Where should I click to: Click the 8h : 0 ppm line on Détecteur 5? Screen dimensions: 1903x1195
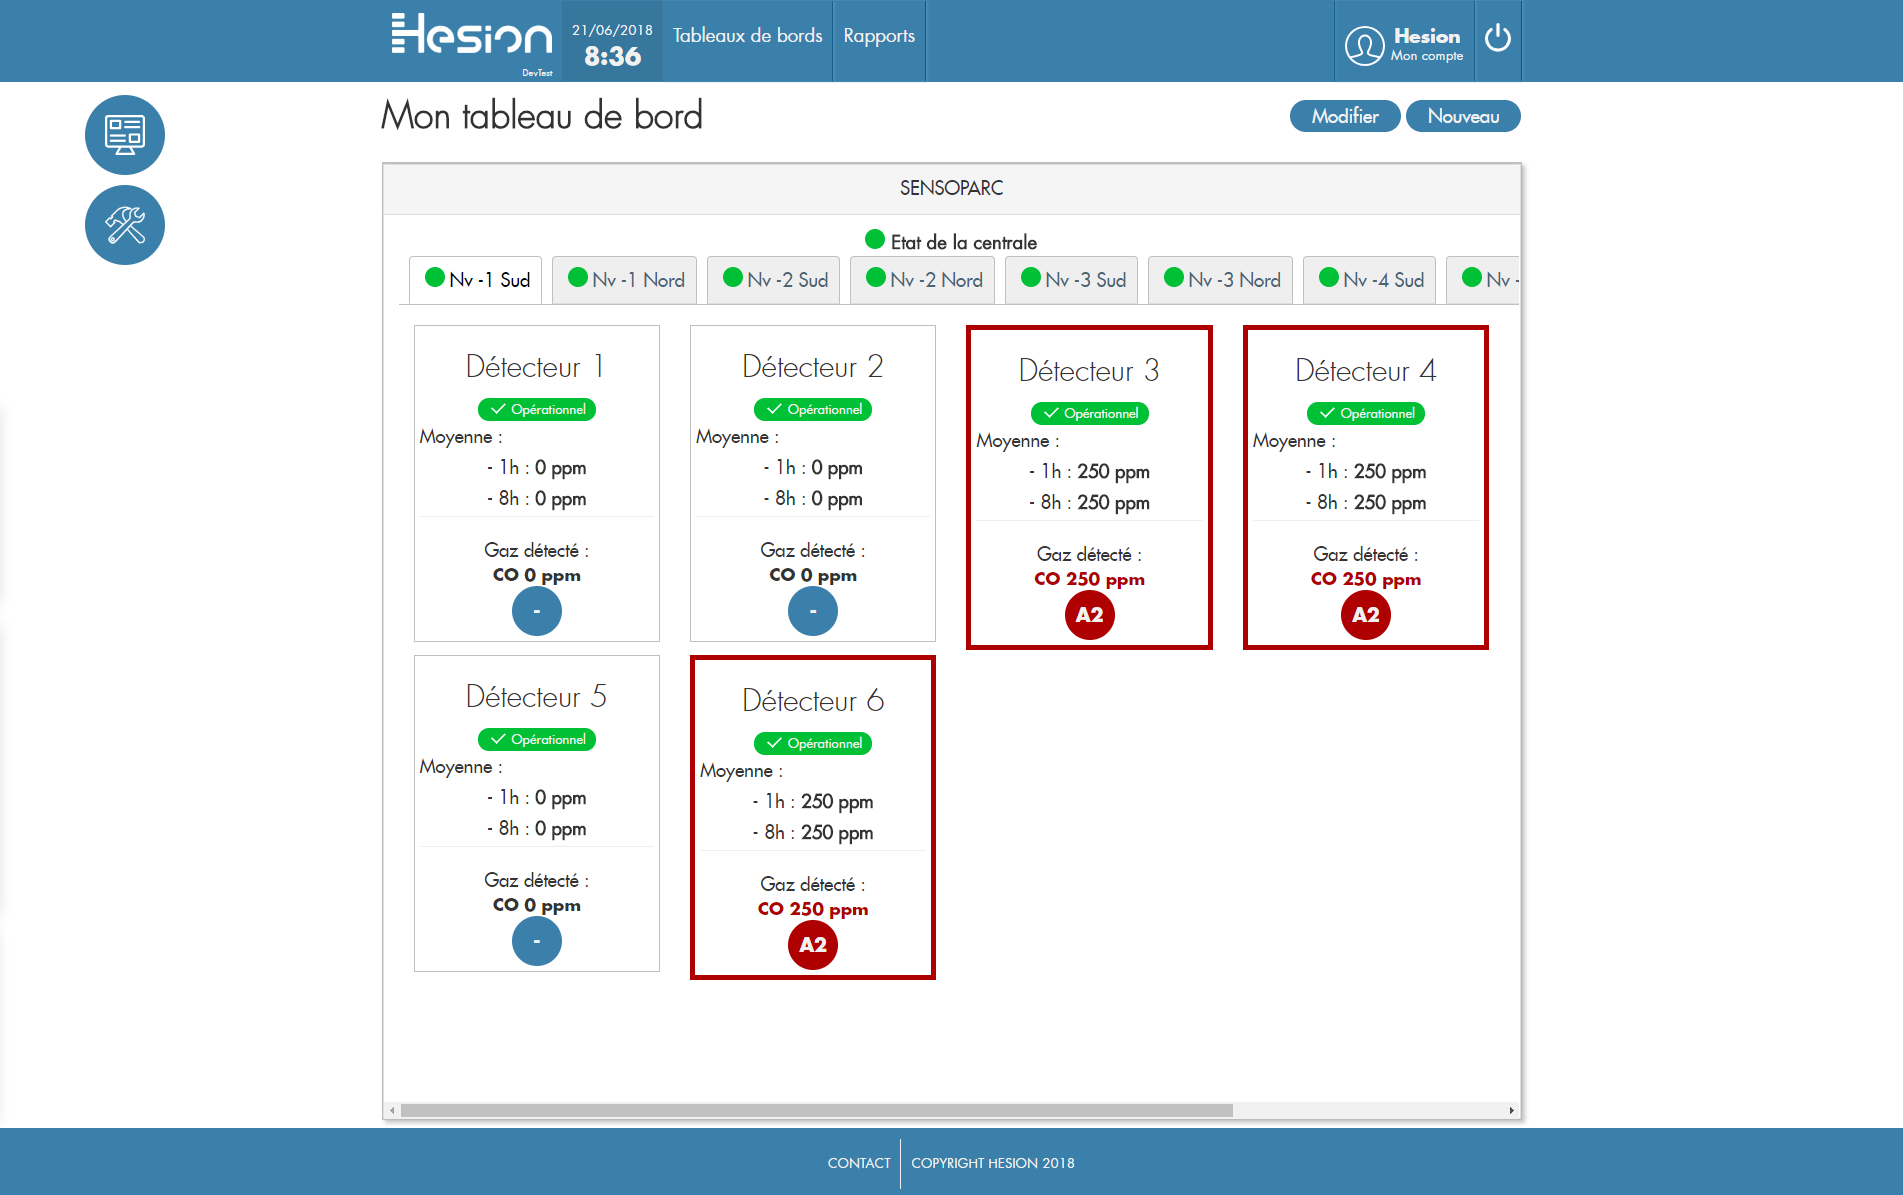(x=537, y=828)
